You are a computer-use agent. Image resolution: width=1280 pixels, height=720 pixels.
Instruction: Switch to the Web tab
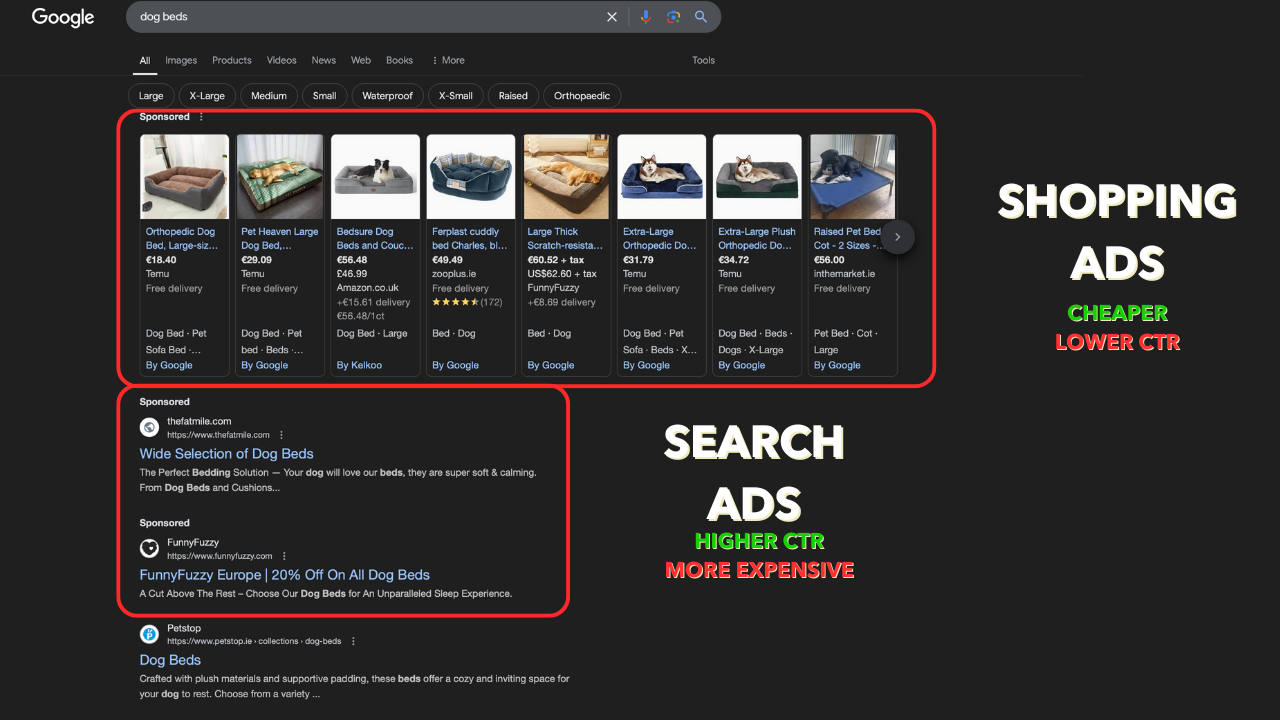point(361,60)
